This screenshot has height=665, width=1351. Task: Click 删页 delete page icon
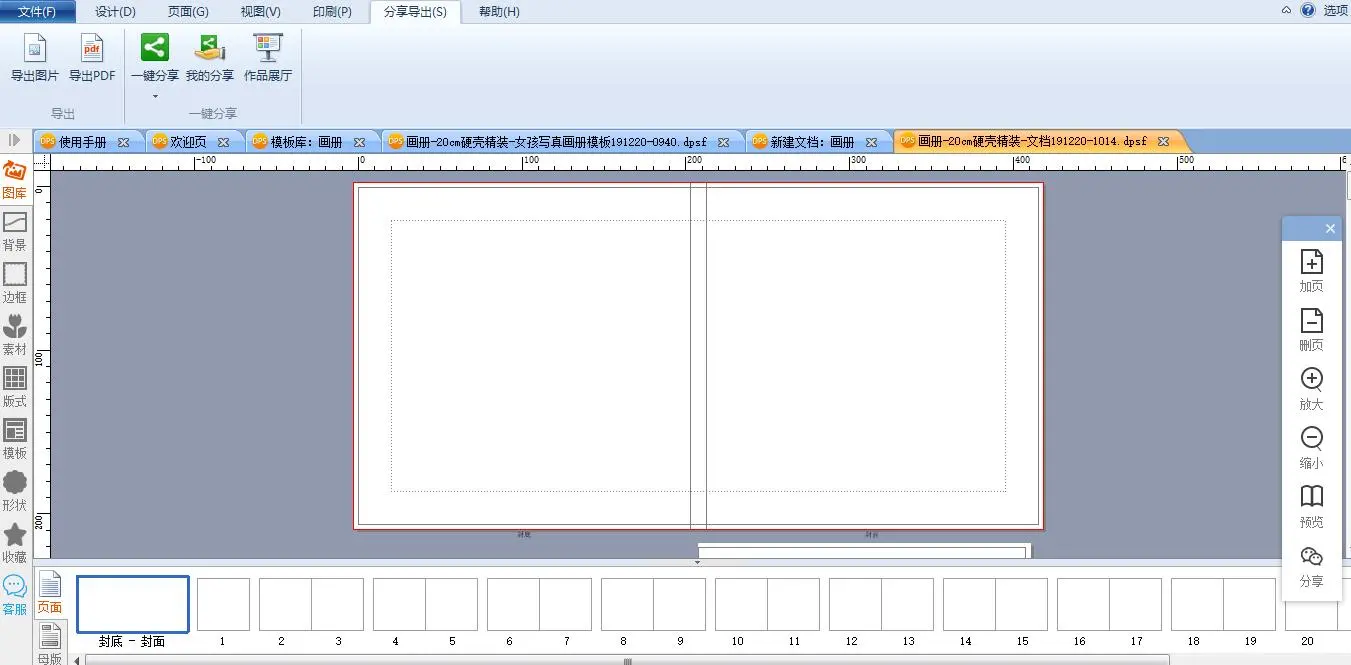[1311, 320]
